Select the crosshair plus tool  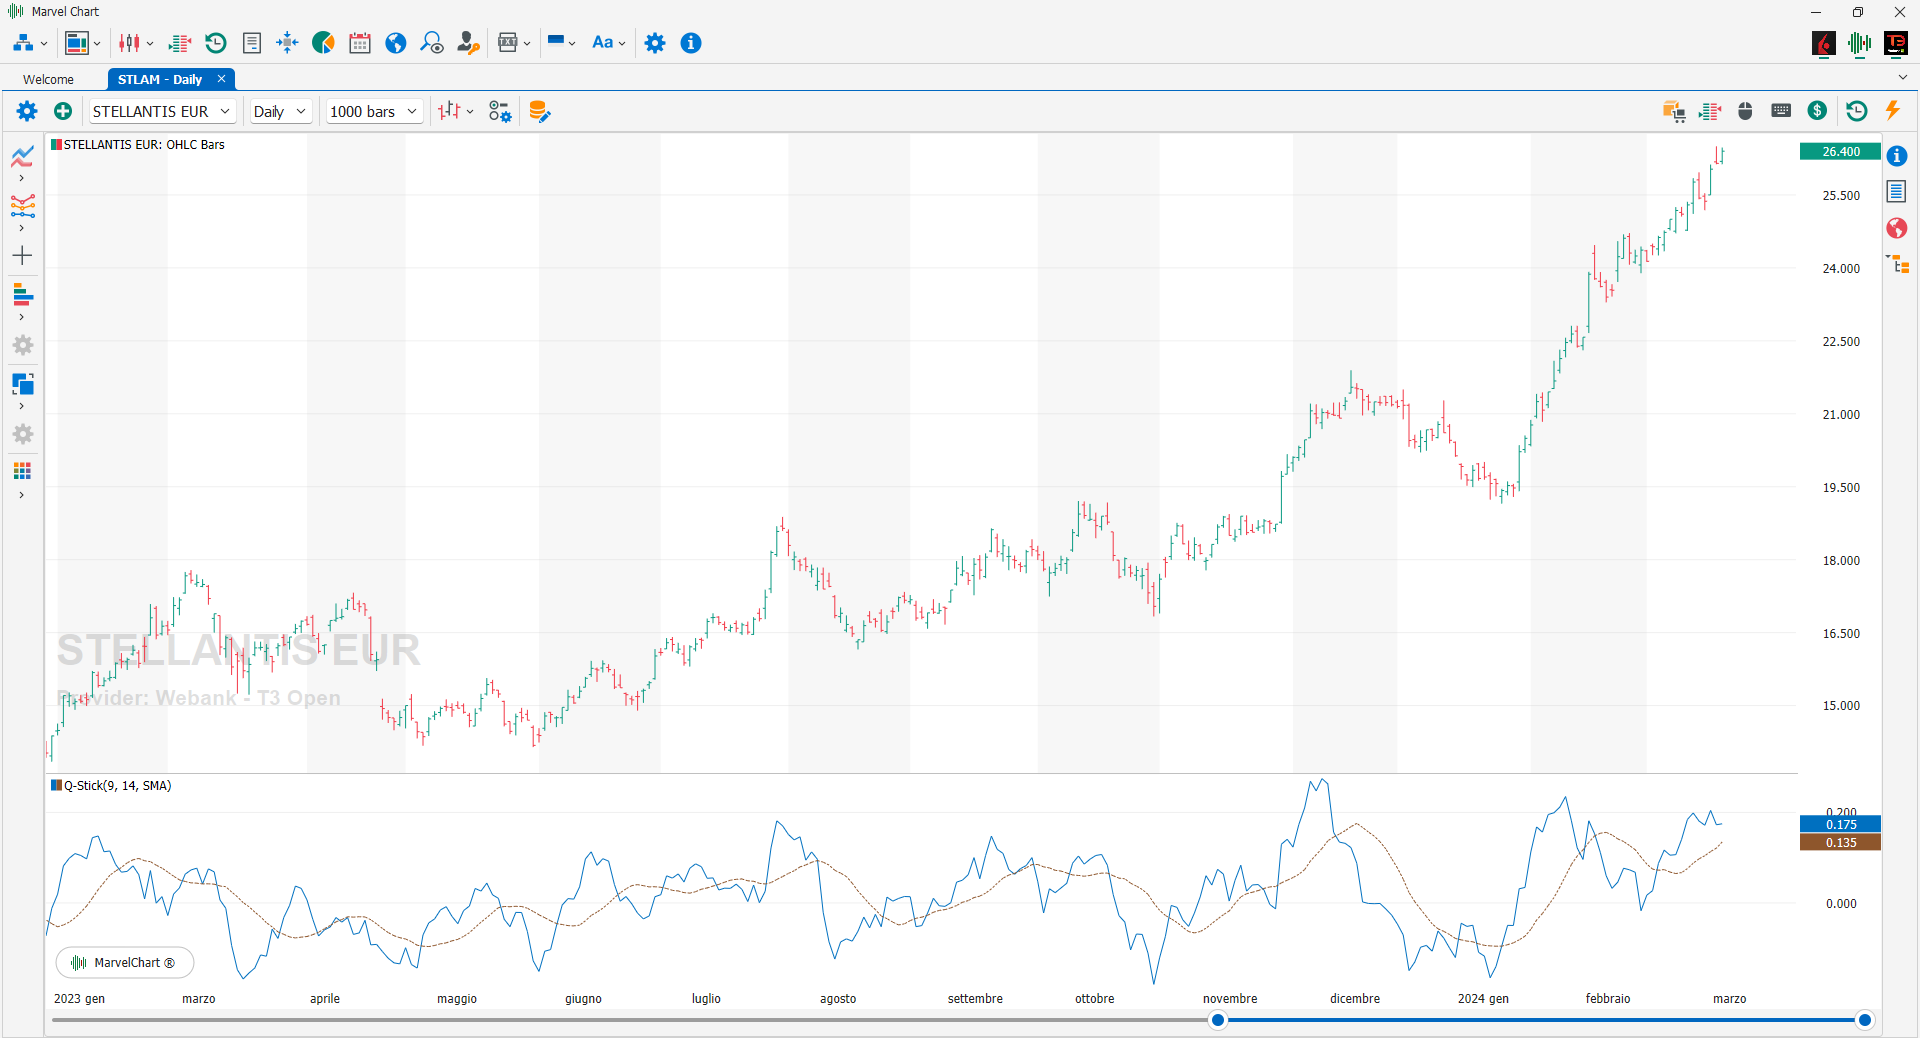pyautogui.click(x=22, y=256)
